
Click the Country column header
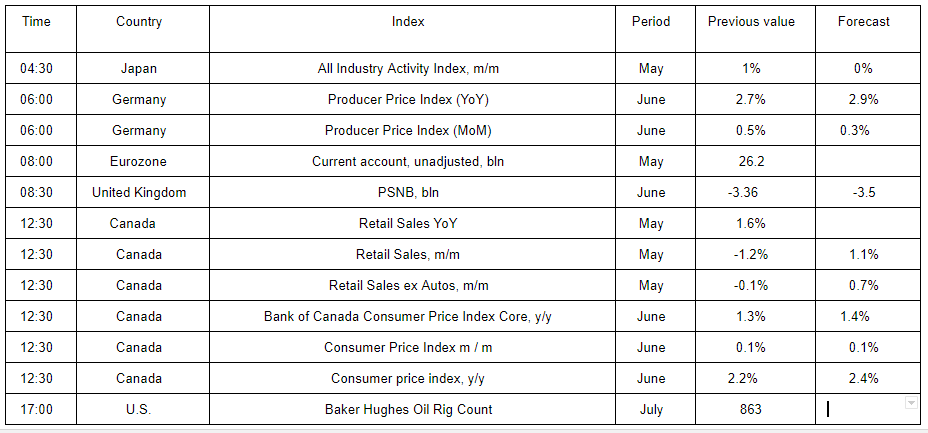[139, 22]
